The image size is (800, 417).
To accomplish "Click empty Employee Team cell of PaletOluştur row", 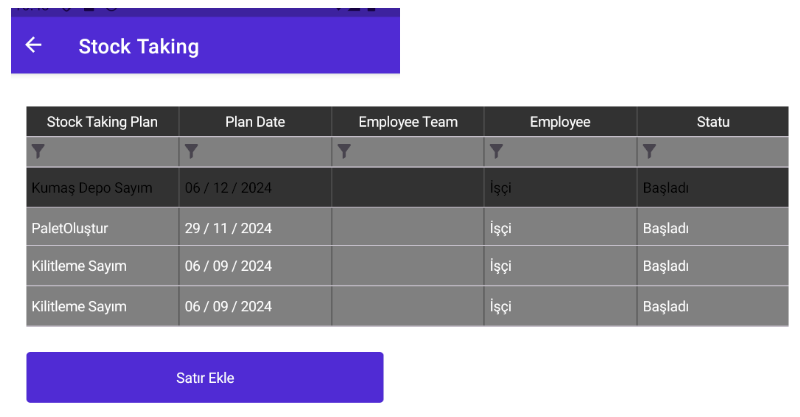I will click(408, 228).
